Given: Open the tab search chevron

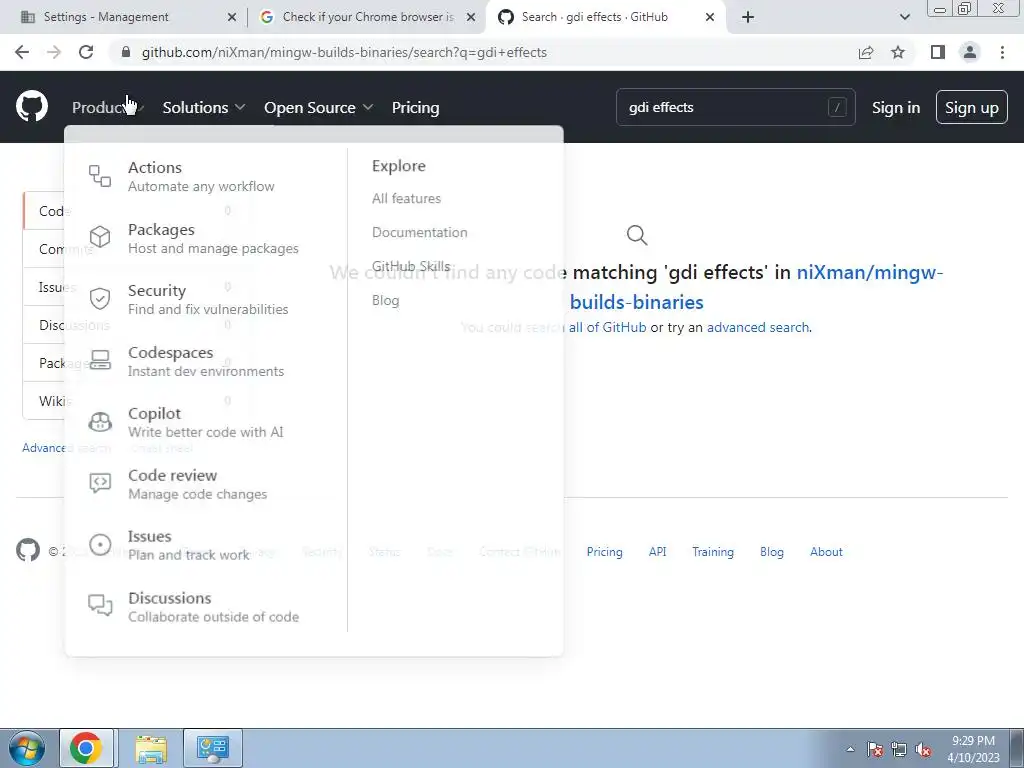Looking at the screenshot, I should (904, 17).
